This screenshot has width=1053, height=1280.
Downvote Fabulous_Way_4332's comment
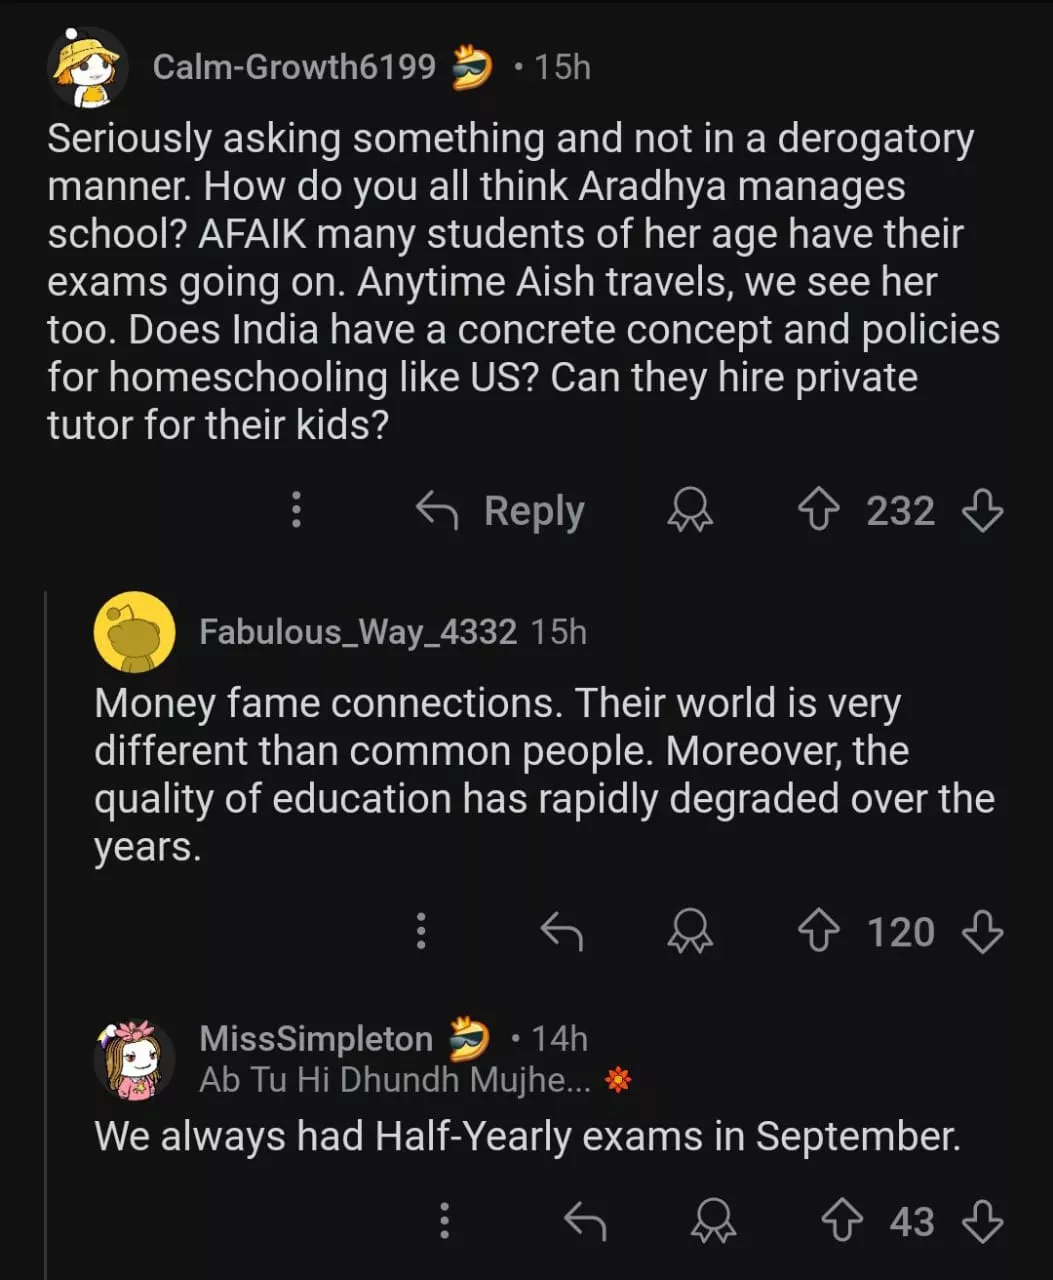(x=982, y=933)
